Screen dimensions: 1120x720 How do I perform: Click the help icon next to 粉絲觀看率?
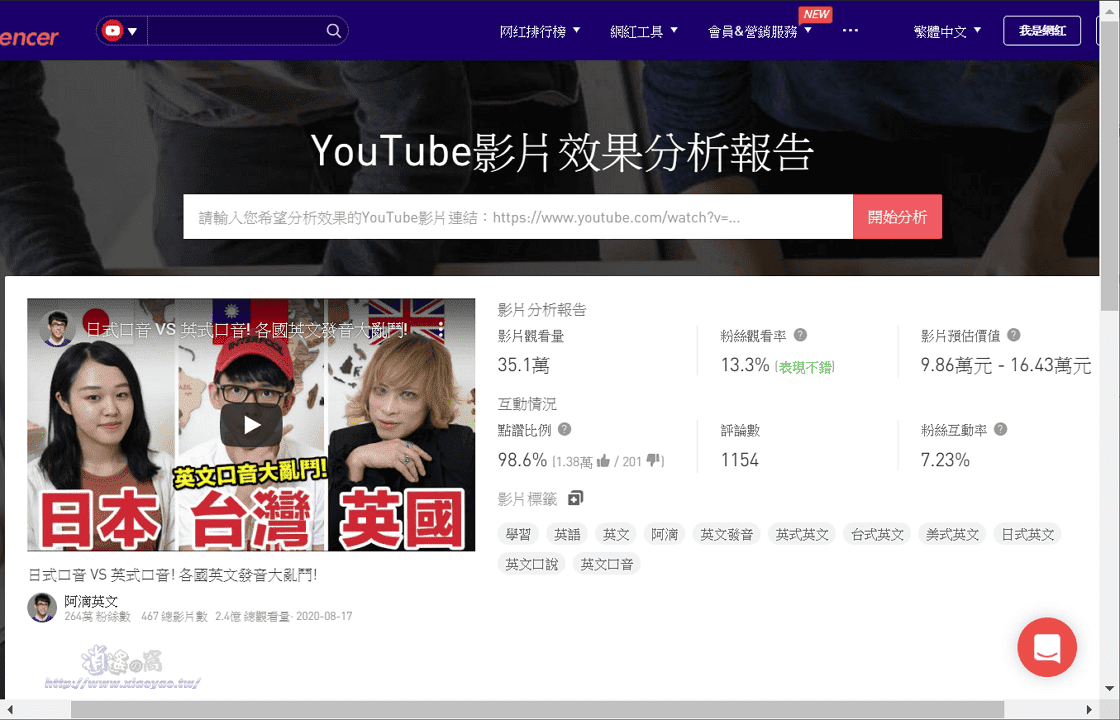point(800,335)
